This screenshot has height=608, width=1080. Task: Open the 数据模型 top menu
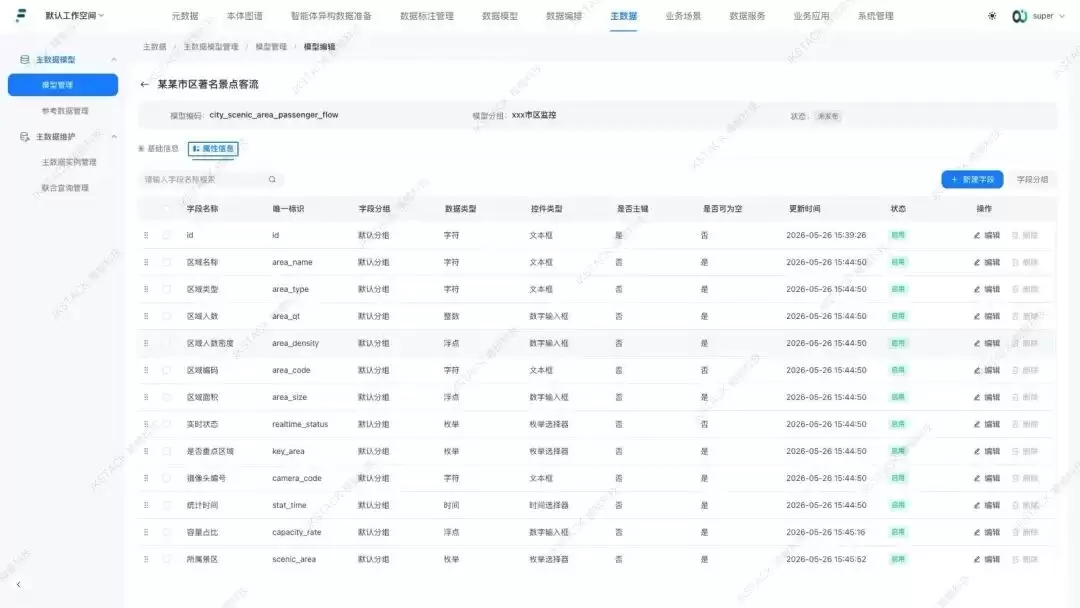click(499, 16)
